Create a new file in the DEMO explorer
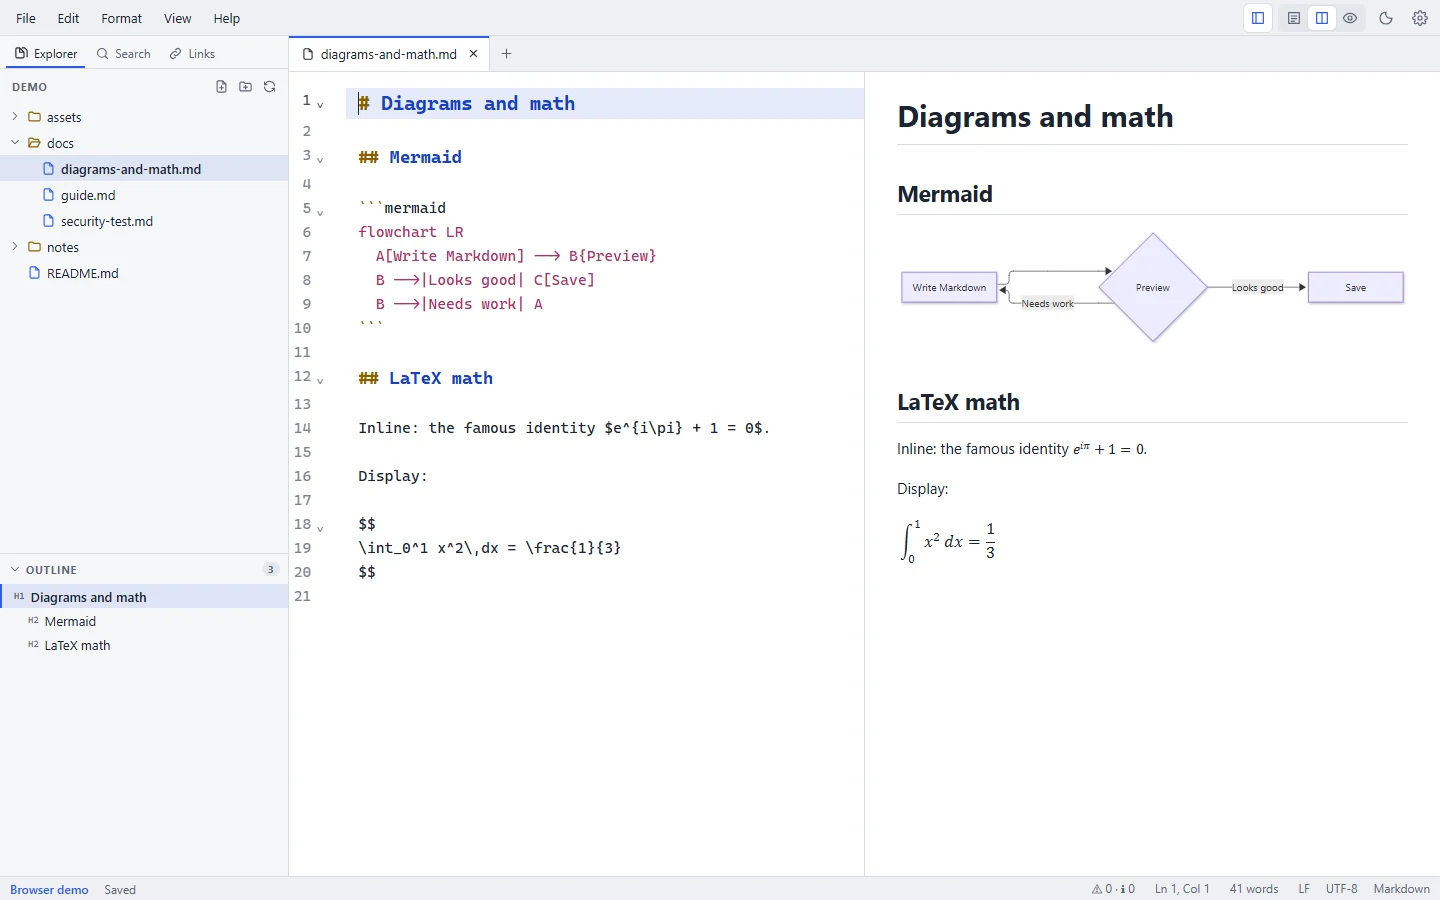The height and width of the screenshot is (900, 1440). 221,87
